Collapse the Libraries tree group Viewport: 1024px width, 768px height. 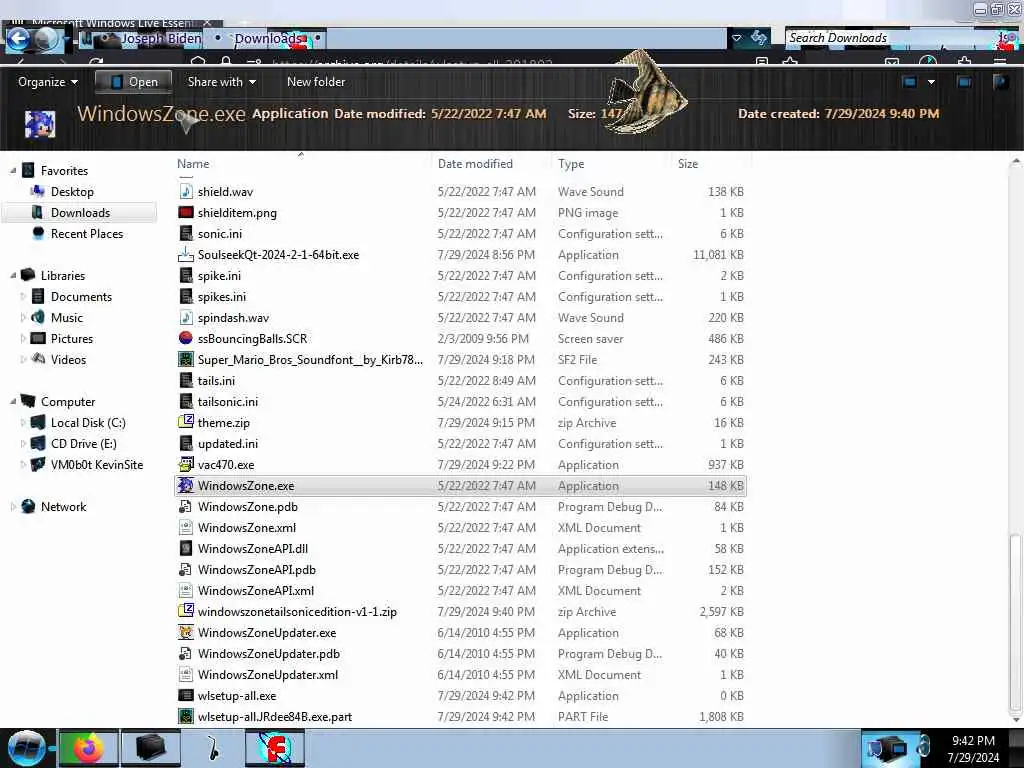pyautogui.click(x=13, y=276)
